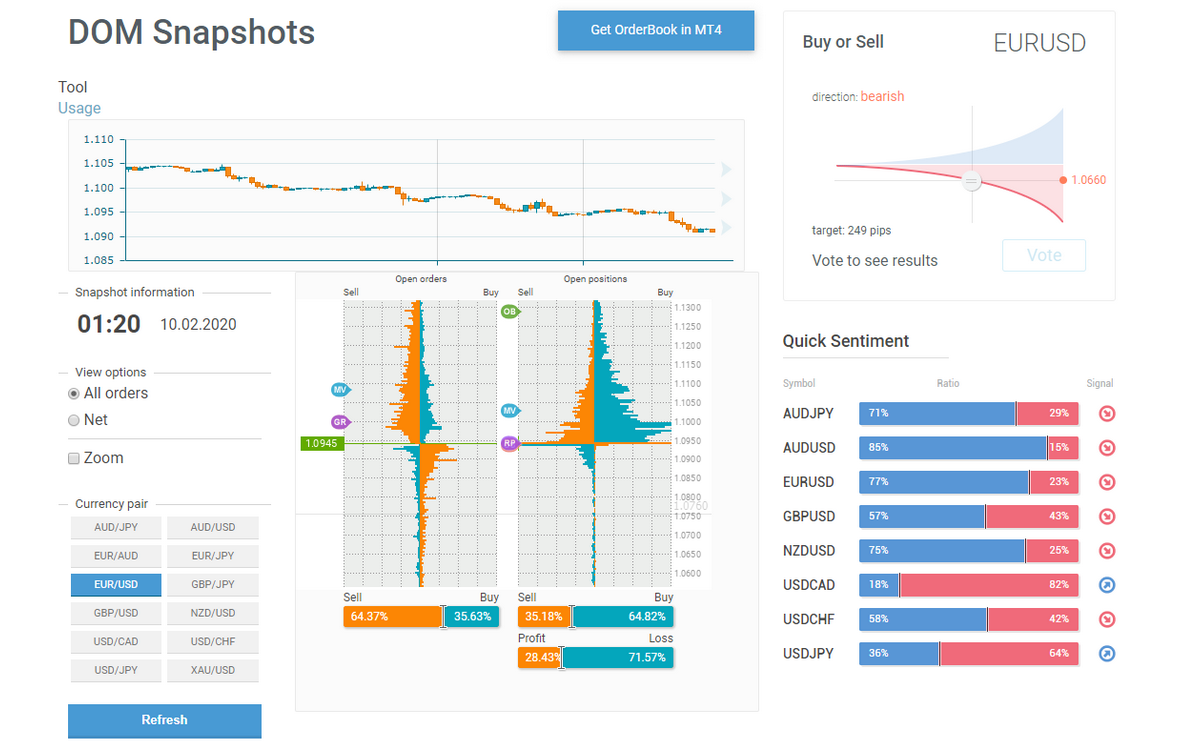Image resolution: width=1200 pixels, height=750 pixels.
Task: Click the bearish signal icon beside GBPUSD
Action: point(1106,516)
